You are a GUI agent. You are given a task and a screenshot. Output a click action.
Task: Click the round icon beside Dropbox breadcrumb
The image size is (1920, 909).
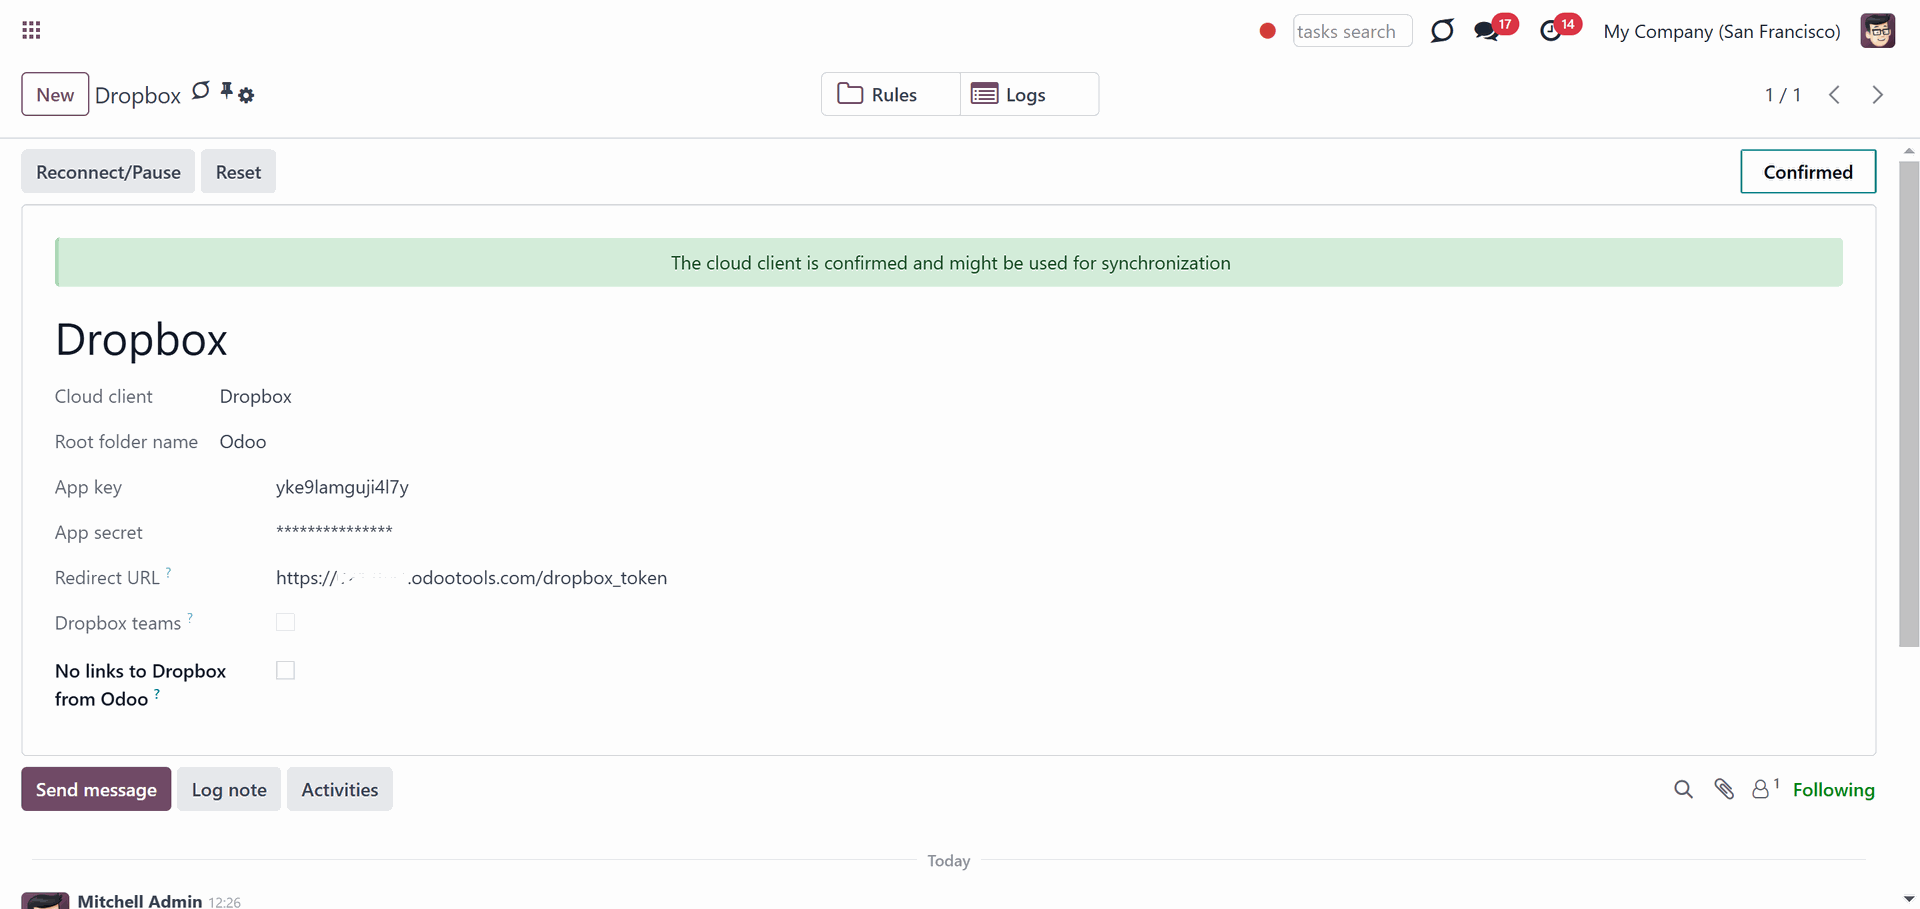tap(201, 91)
